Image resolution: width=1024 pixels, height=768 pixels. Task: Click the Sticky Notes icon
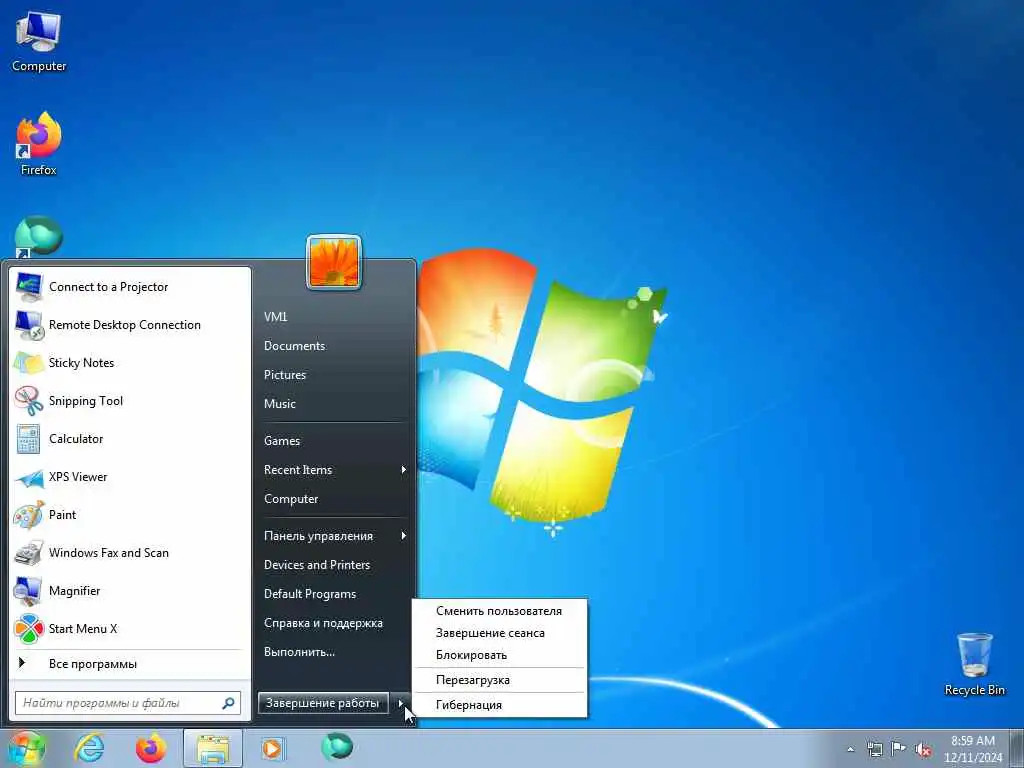click(29, 362)
